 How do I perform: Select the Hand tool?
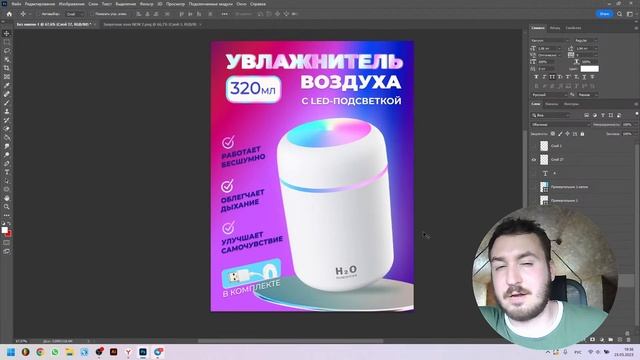coord(7,198)
